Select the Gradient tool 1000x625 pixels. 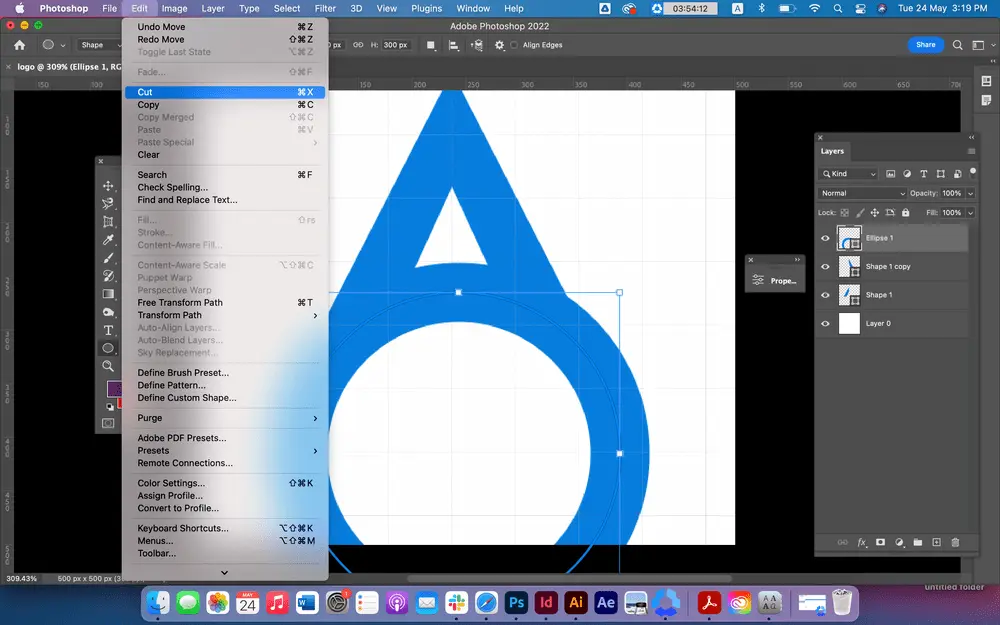coord(109,294)
